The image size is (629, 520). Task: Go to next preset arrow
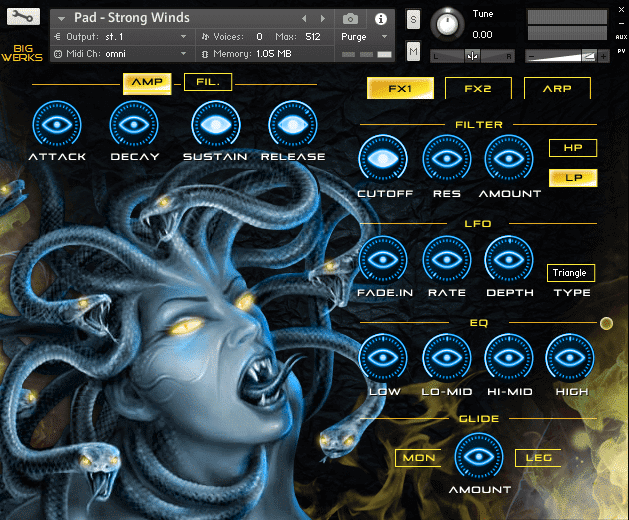coord(322,18)
